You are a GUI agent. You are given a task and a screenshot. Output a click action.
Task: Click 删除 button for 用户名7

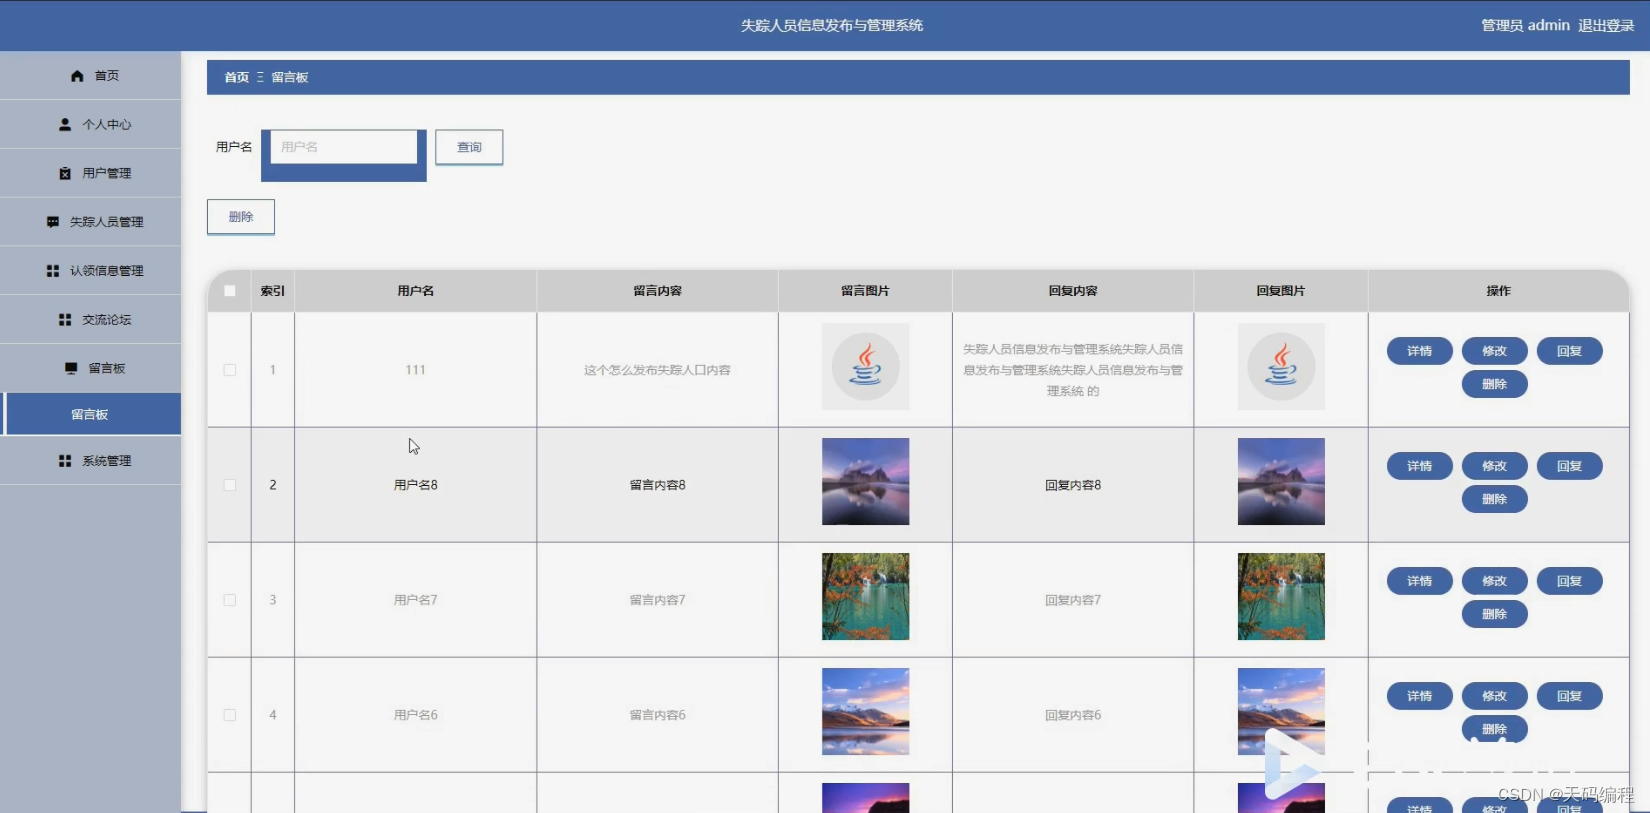1495,614
